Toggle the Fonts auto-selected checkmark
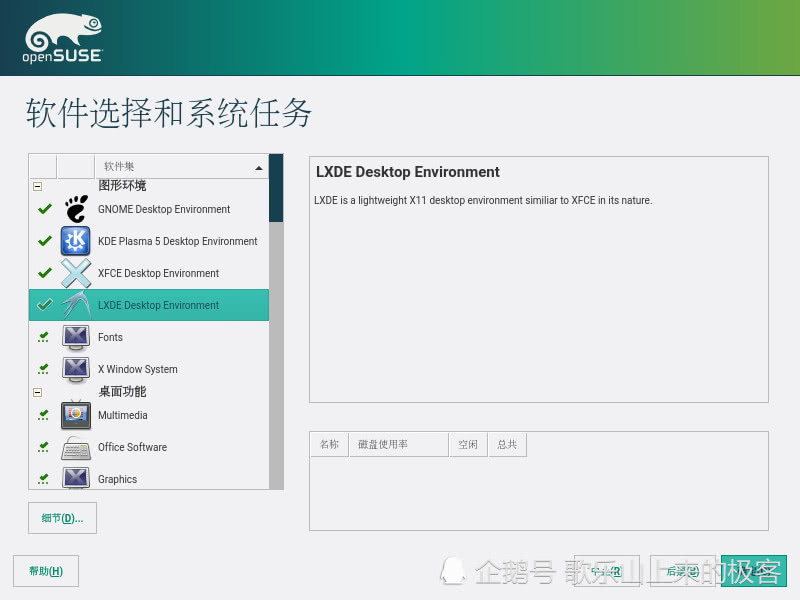800x600 pixels. [44, 337]
